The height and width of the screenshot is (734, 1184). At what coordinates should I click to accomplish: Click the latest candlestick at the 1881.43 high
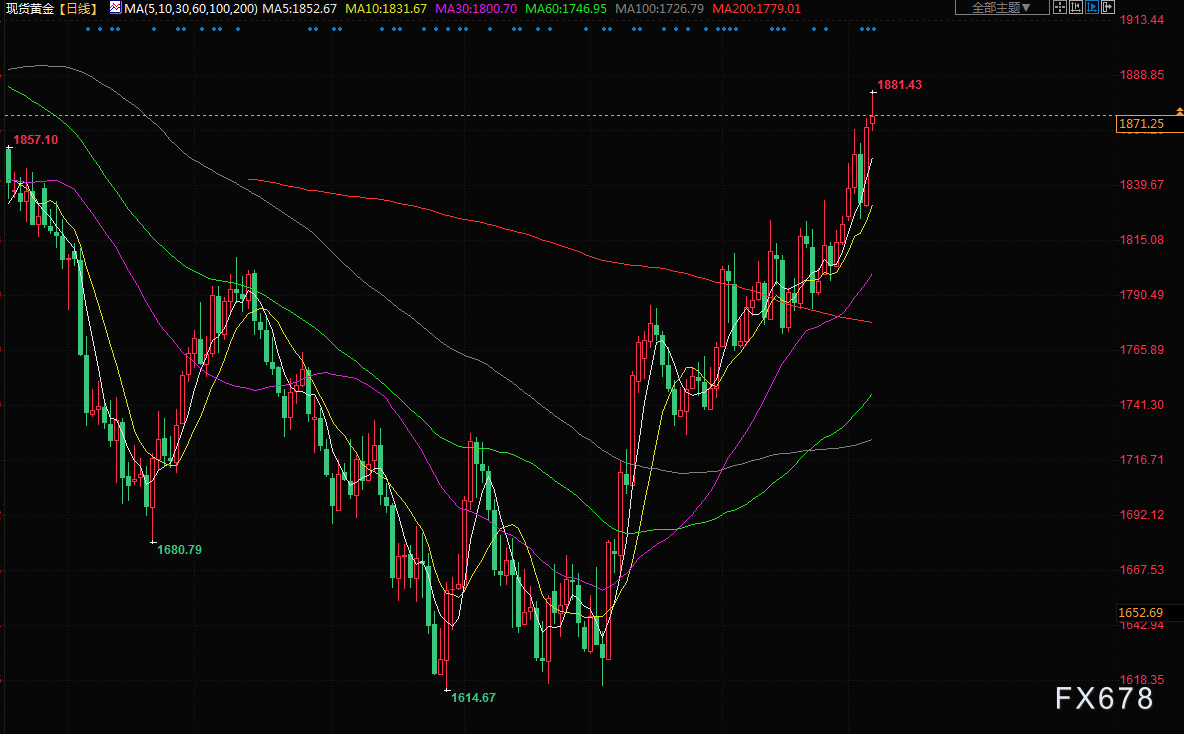click(x=873, y=113)
